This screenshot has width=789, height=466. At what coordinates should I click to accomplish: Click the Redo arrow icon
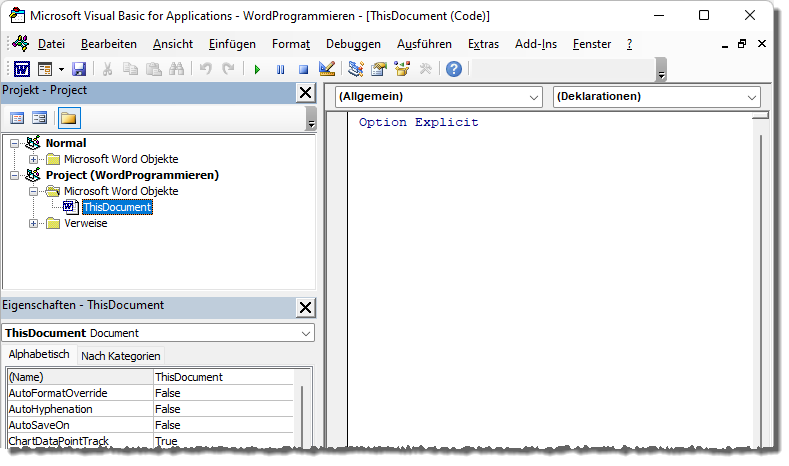228,69
